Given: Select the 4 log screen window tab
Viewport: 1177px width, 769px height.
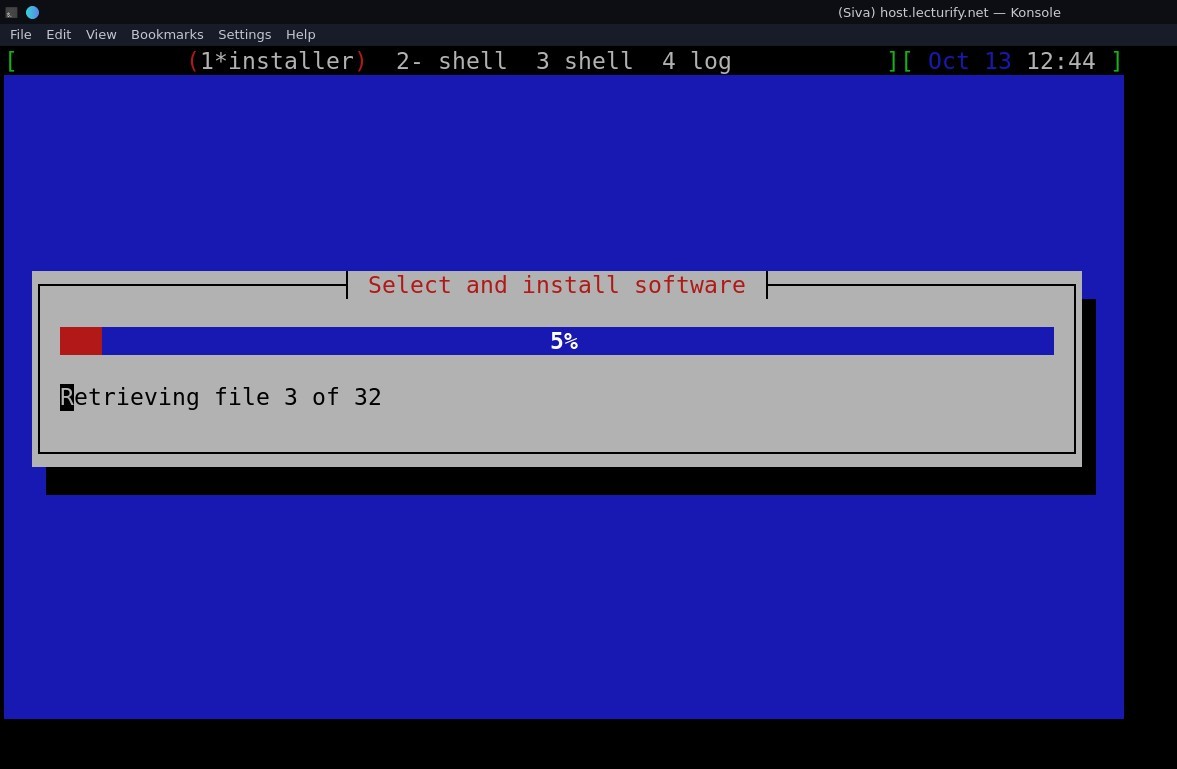Looking at the screenshot, I should tap(697, 61).
